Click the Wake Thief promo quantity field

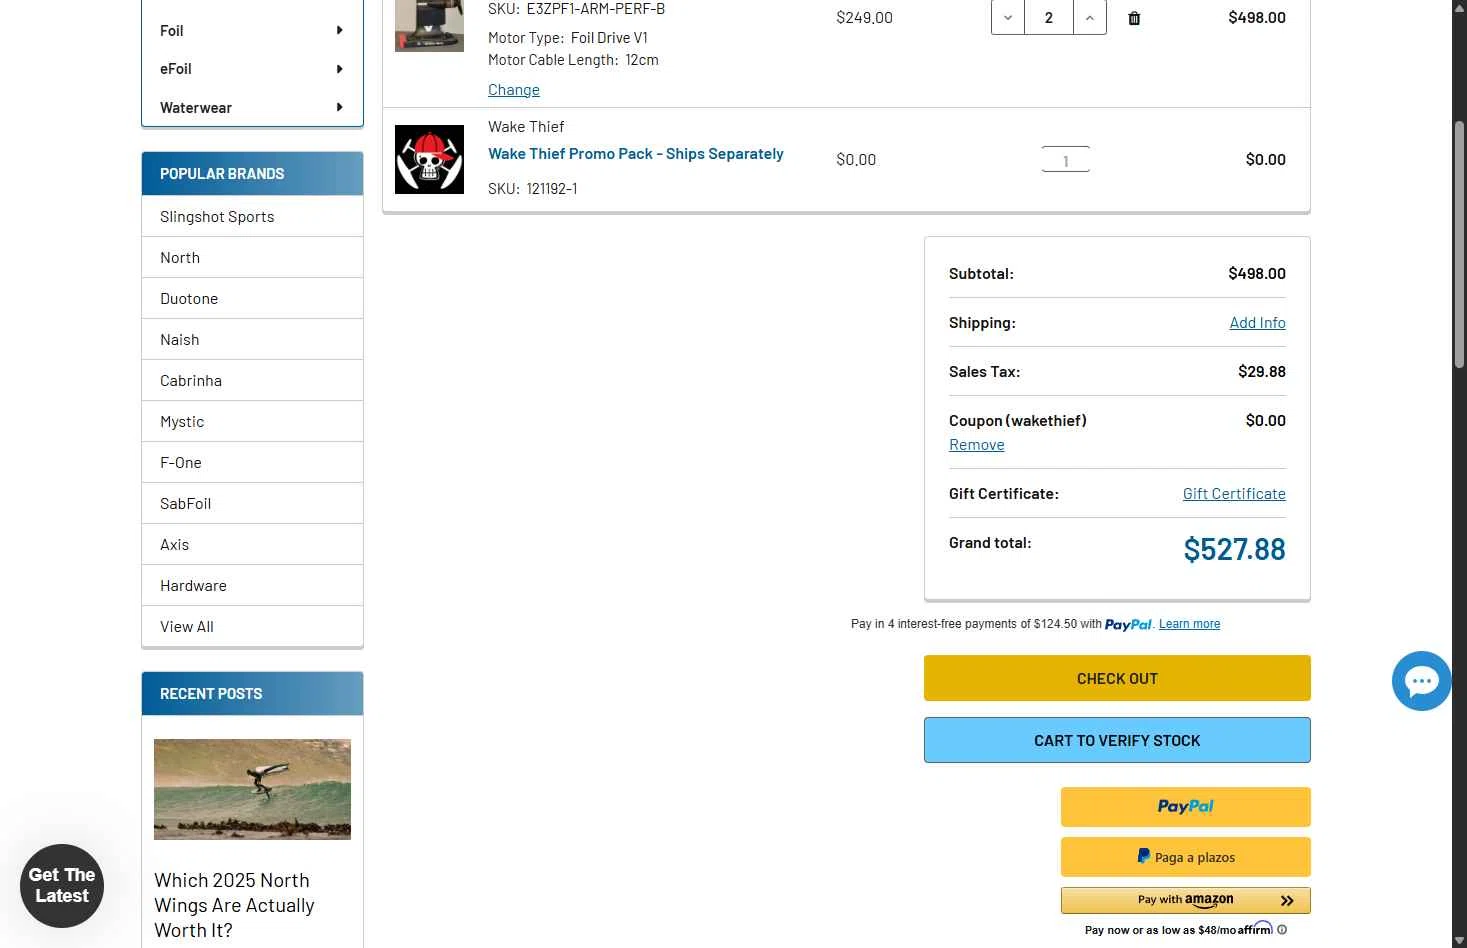coord(1065,160)
